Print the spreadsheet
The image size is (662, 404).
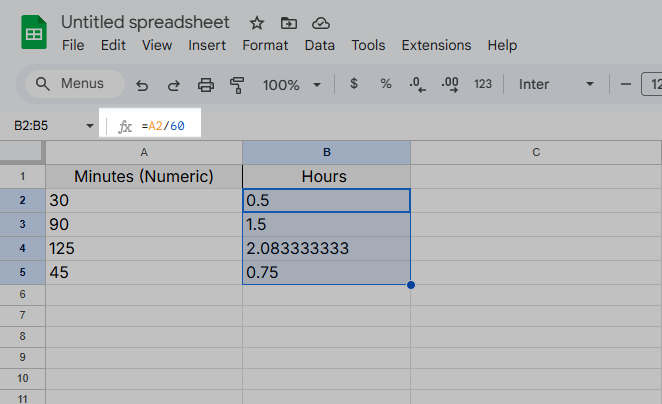206,85
